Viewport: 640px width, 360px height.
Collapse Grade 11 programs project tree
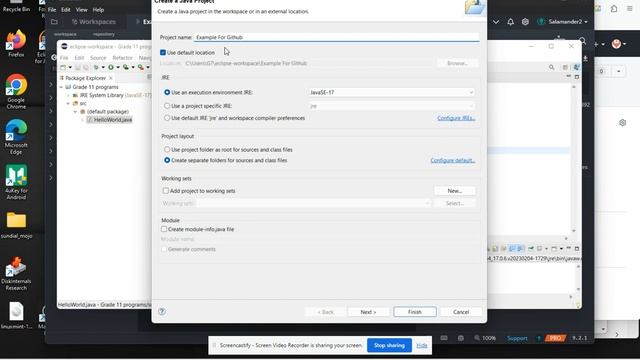pyautogui.click(x=61, y=87)
